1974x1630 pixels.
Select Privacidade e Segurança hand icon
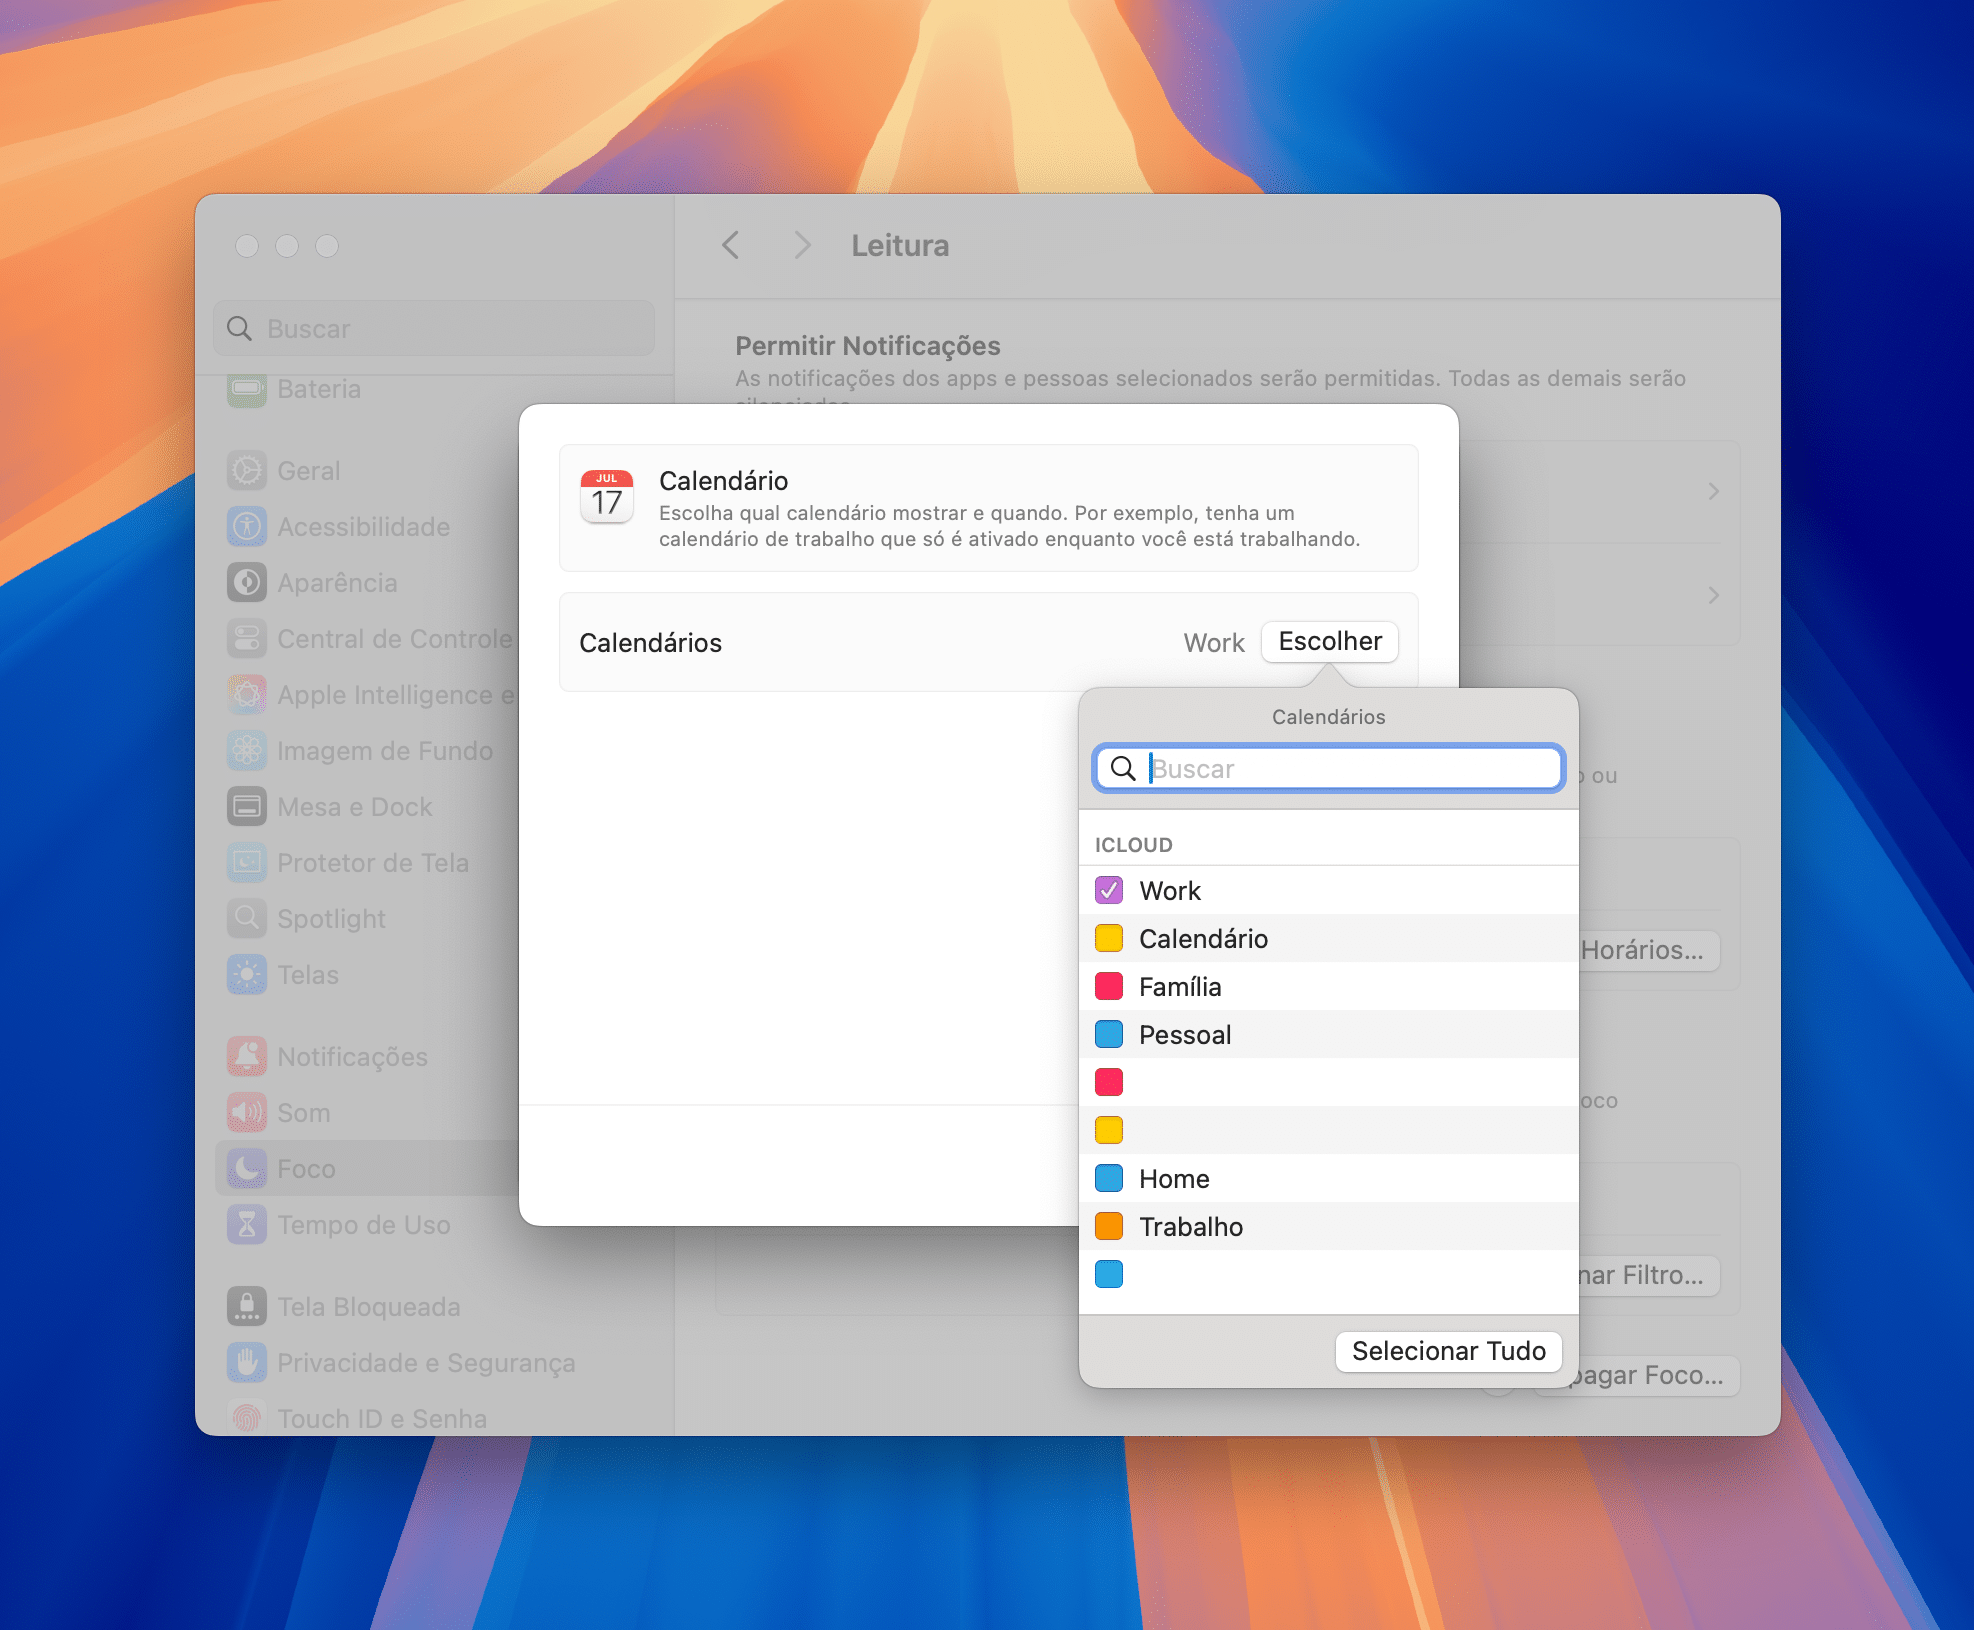tap(247, 1363)
